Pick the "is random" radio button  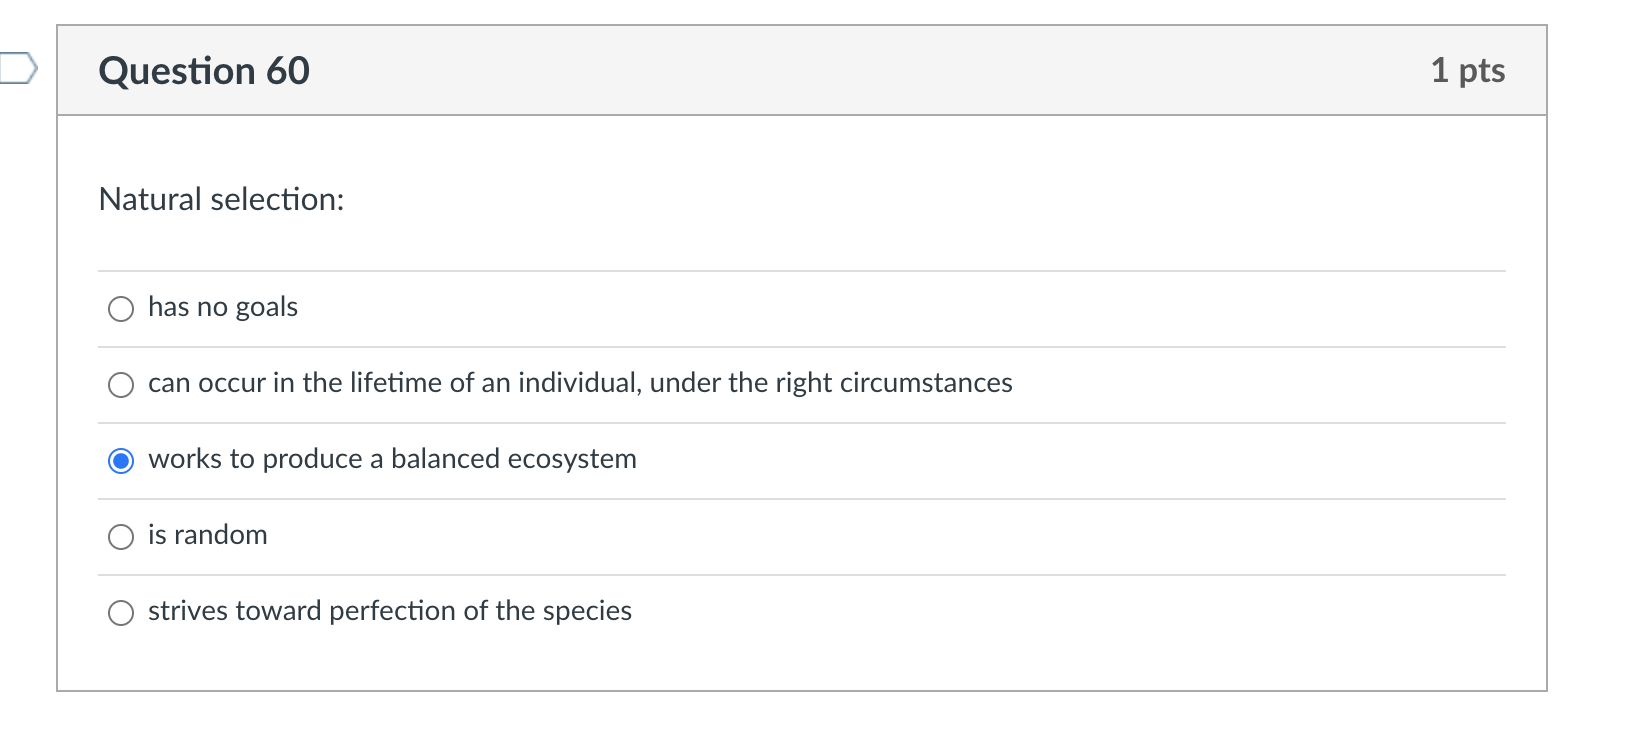[121, 537]
